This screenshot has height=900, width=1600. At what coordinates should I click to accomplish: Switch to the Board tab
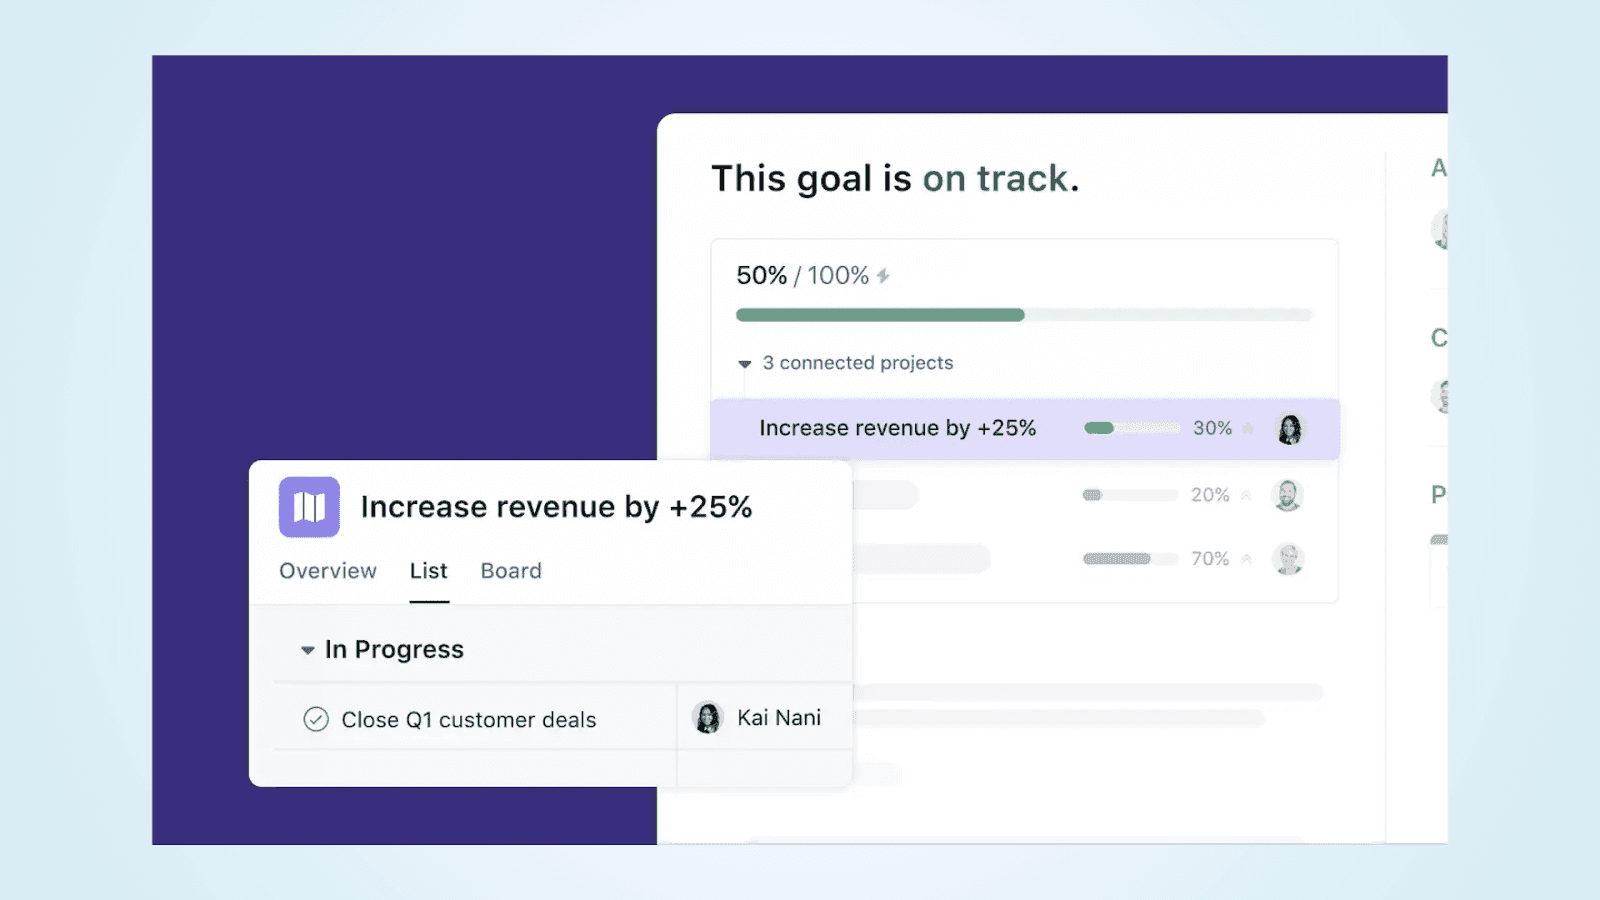[x=510, y=571]
